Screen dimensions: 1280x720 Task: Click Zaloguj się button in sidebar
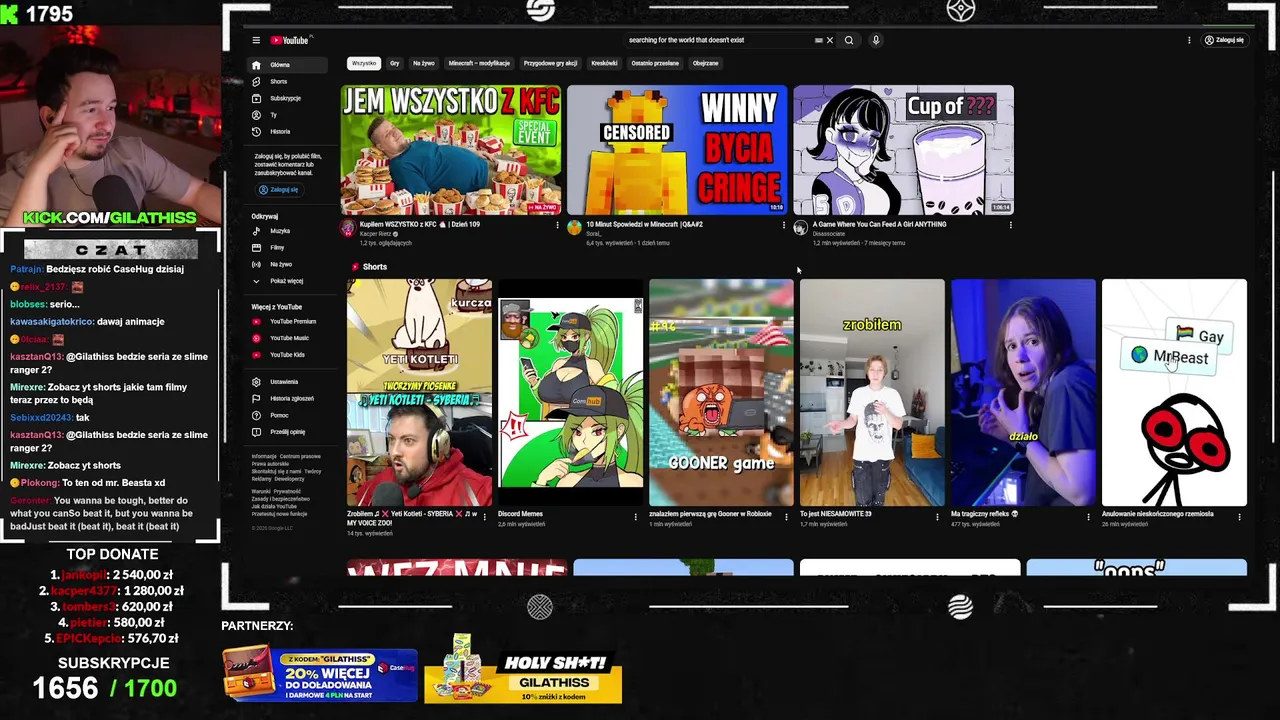pos(278,189)
